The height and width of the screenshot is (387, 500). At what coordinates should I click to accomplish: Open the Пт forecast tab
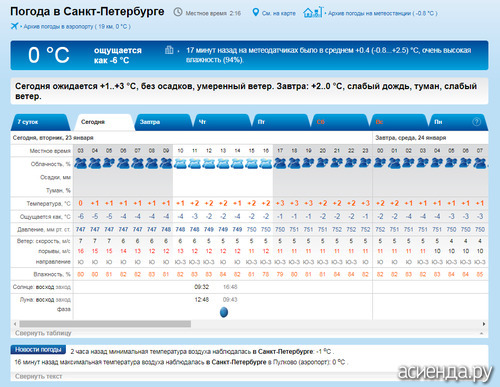click(280, 122)
